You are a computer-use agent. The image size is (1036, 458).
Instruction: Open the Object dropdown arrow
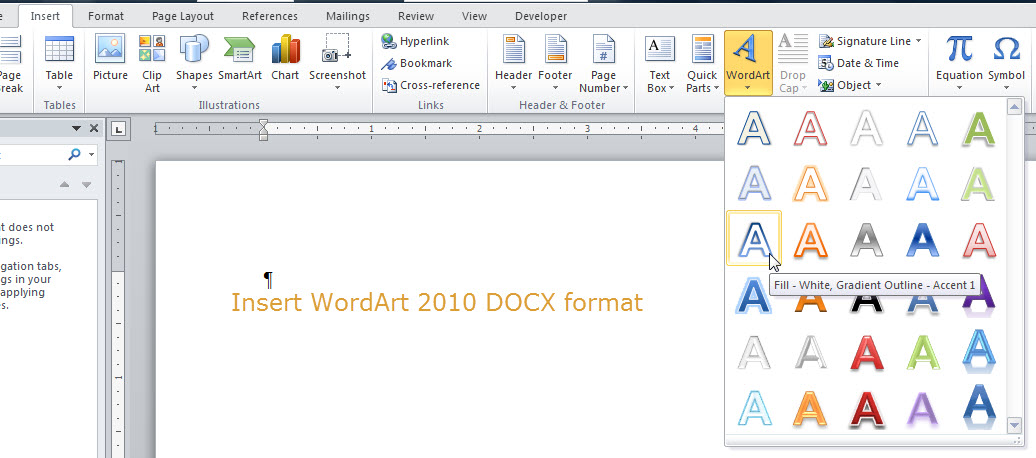pyautogui.click(x=879, y=85)
